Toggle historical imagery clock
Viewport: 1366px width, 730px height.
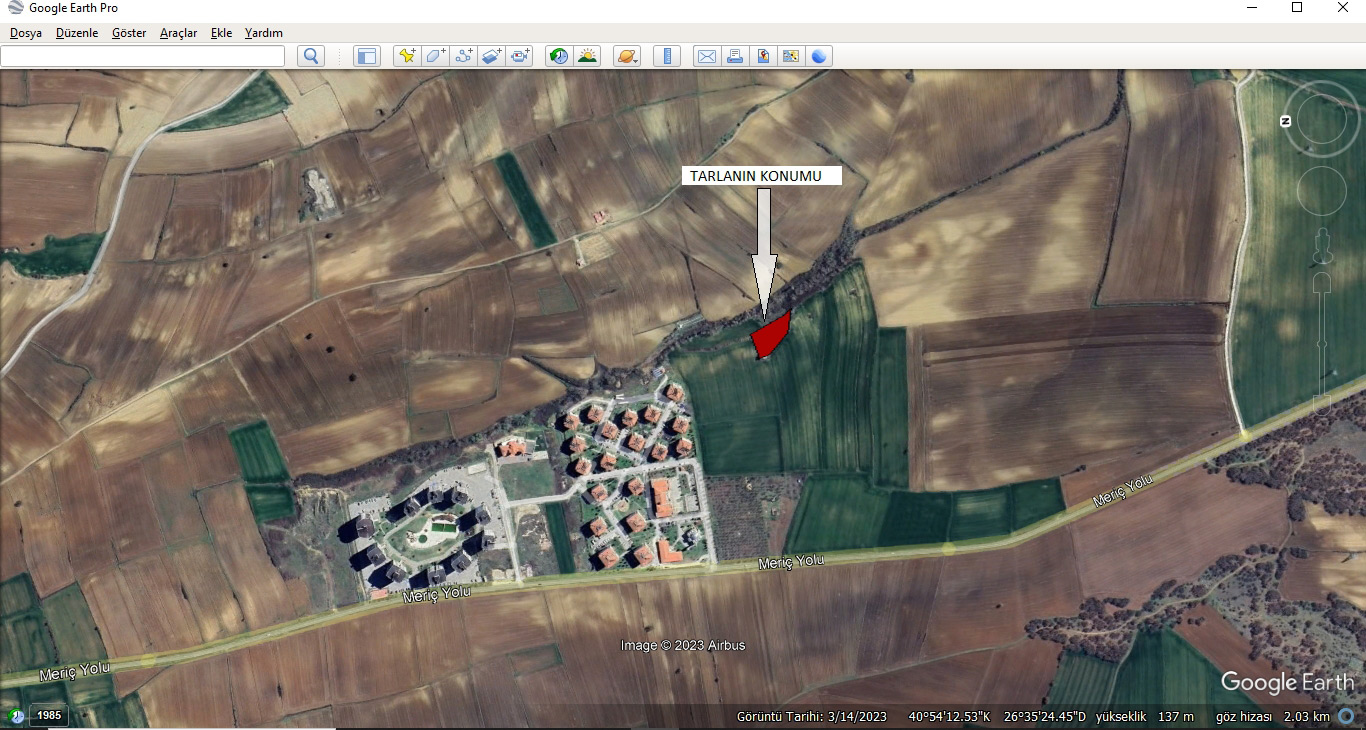(x=559, y=56)
